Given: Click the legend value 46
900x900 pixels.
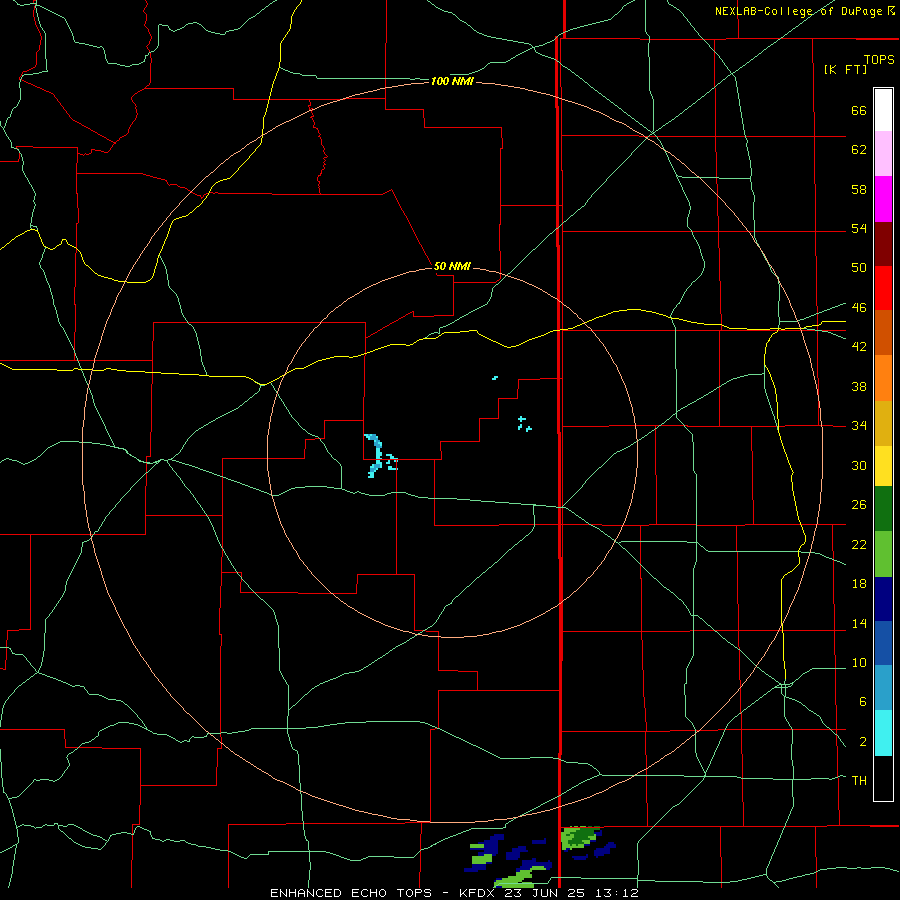Looking at the screenshot, I should point(859,308).
